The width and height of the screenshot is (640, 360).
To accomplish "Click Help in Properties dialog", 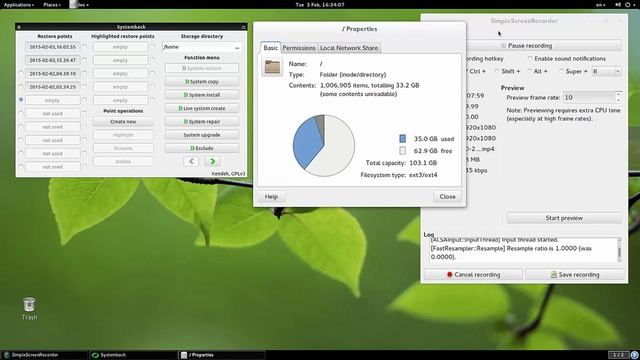I will click(x=271, y=197).
